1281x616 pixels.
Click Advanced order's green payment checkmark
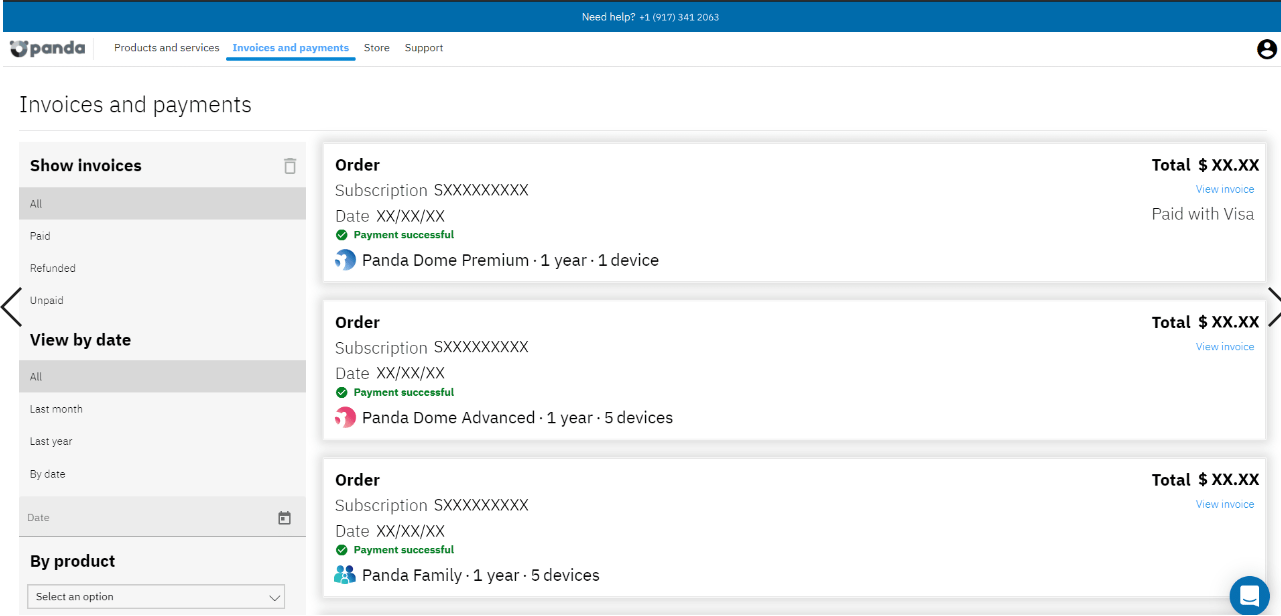point(341,392)
